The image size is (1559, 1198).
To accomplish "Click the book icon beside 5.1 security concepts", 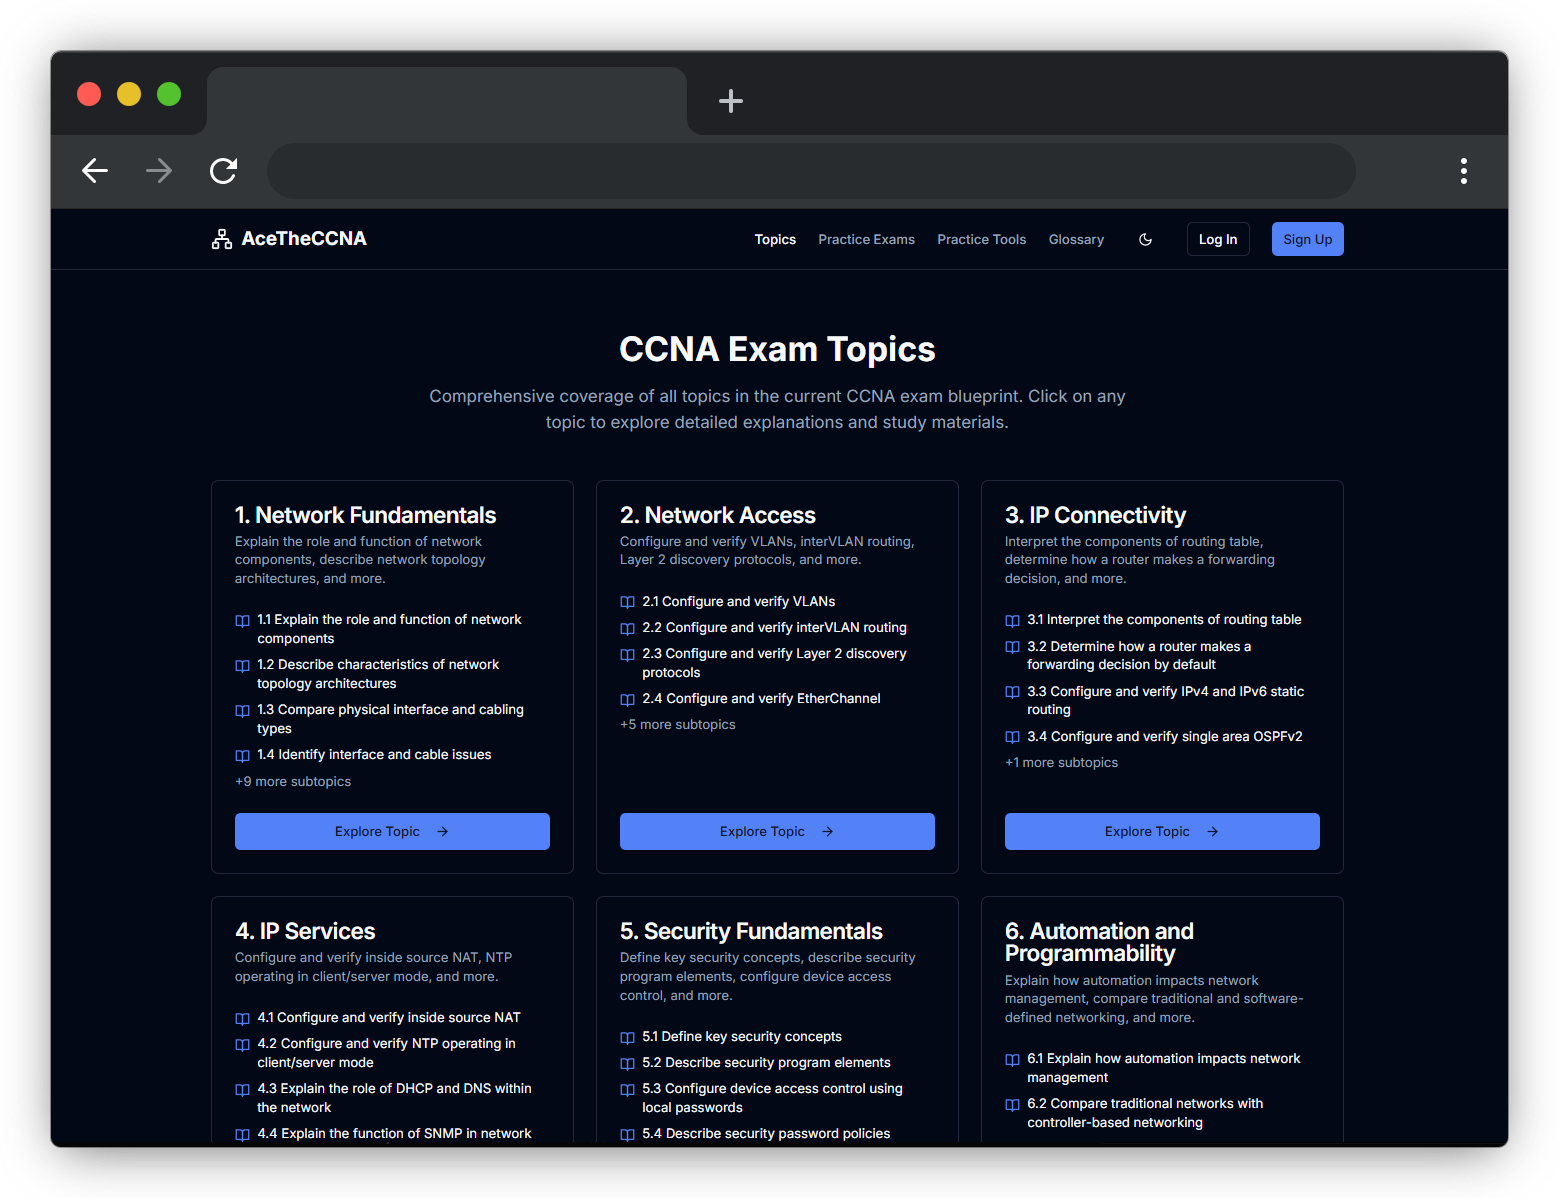I will [627, 1037].
